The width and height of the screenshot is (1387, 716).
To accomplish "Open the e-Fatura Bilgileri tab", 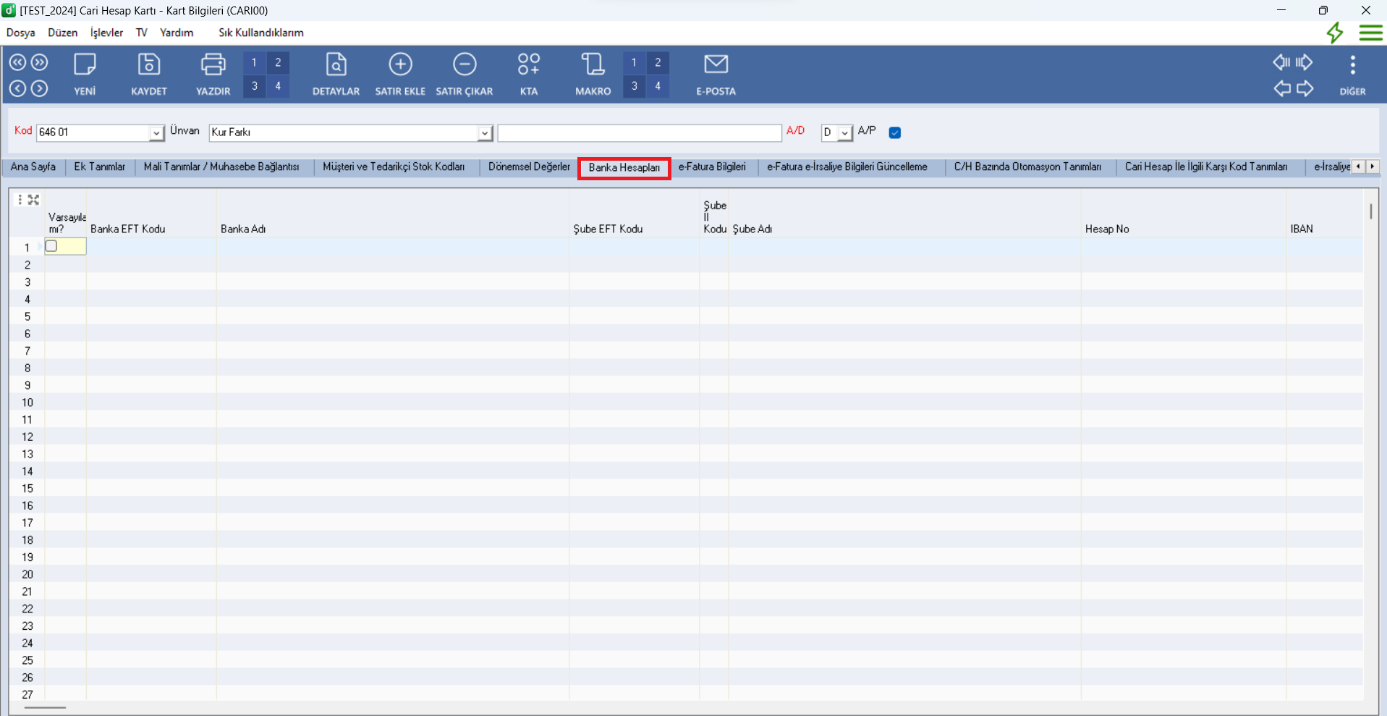I will (x=712, y=167).
